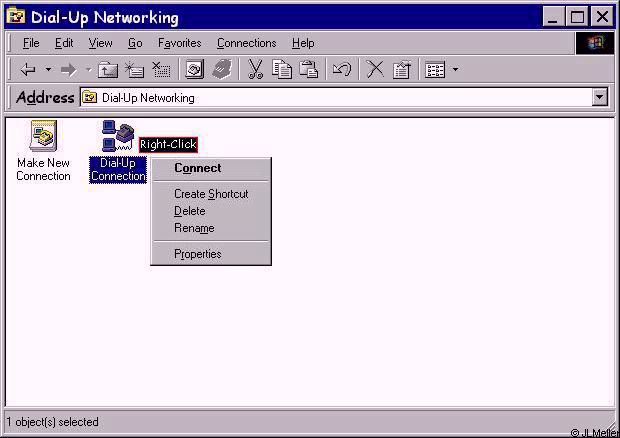Click the "Dial-Up Connection" label text

(x=118, y=170)
